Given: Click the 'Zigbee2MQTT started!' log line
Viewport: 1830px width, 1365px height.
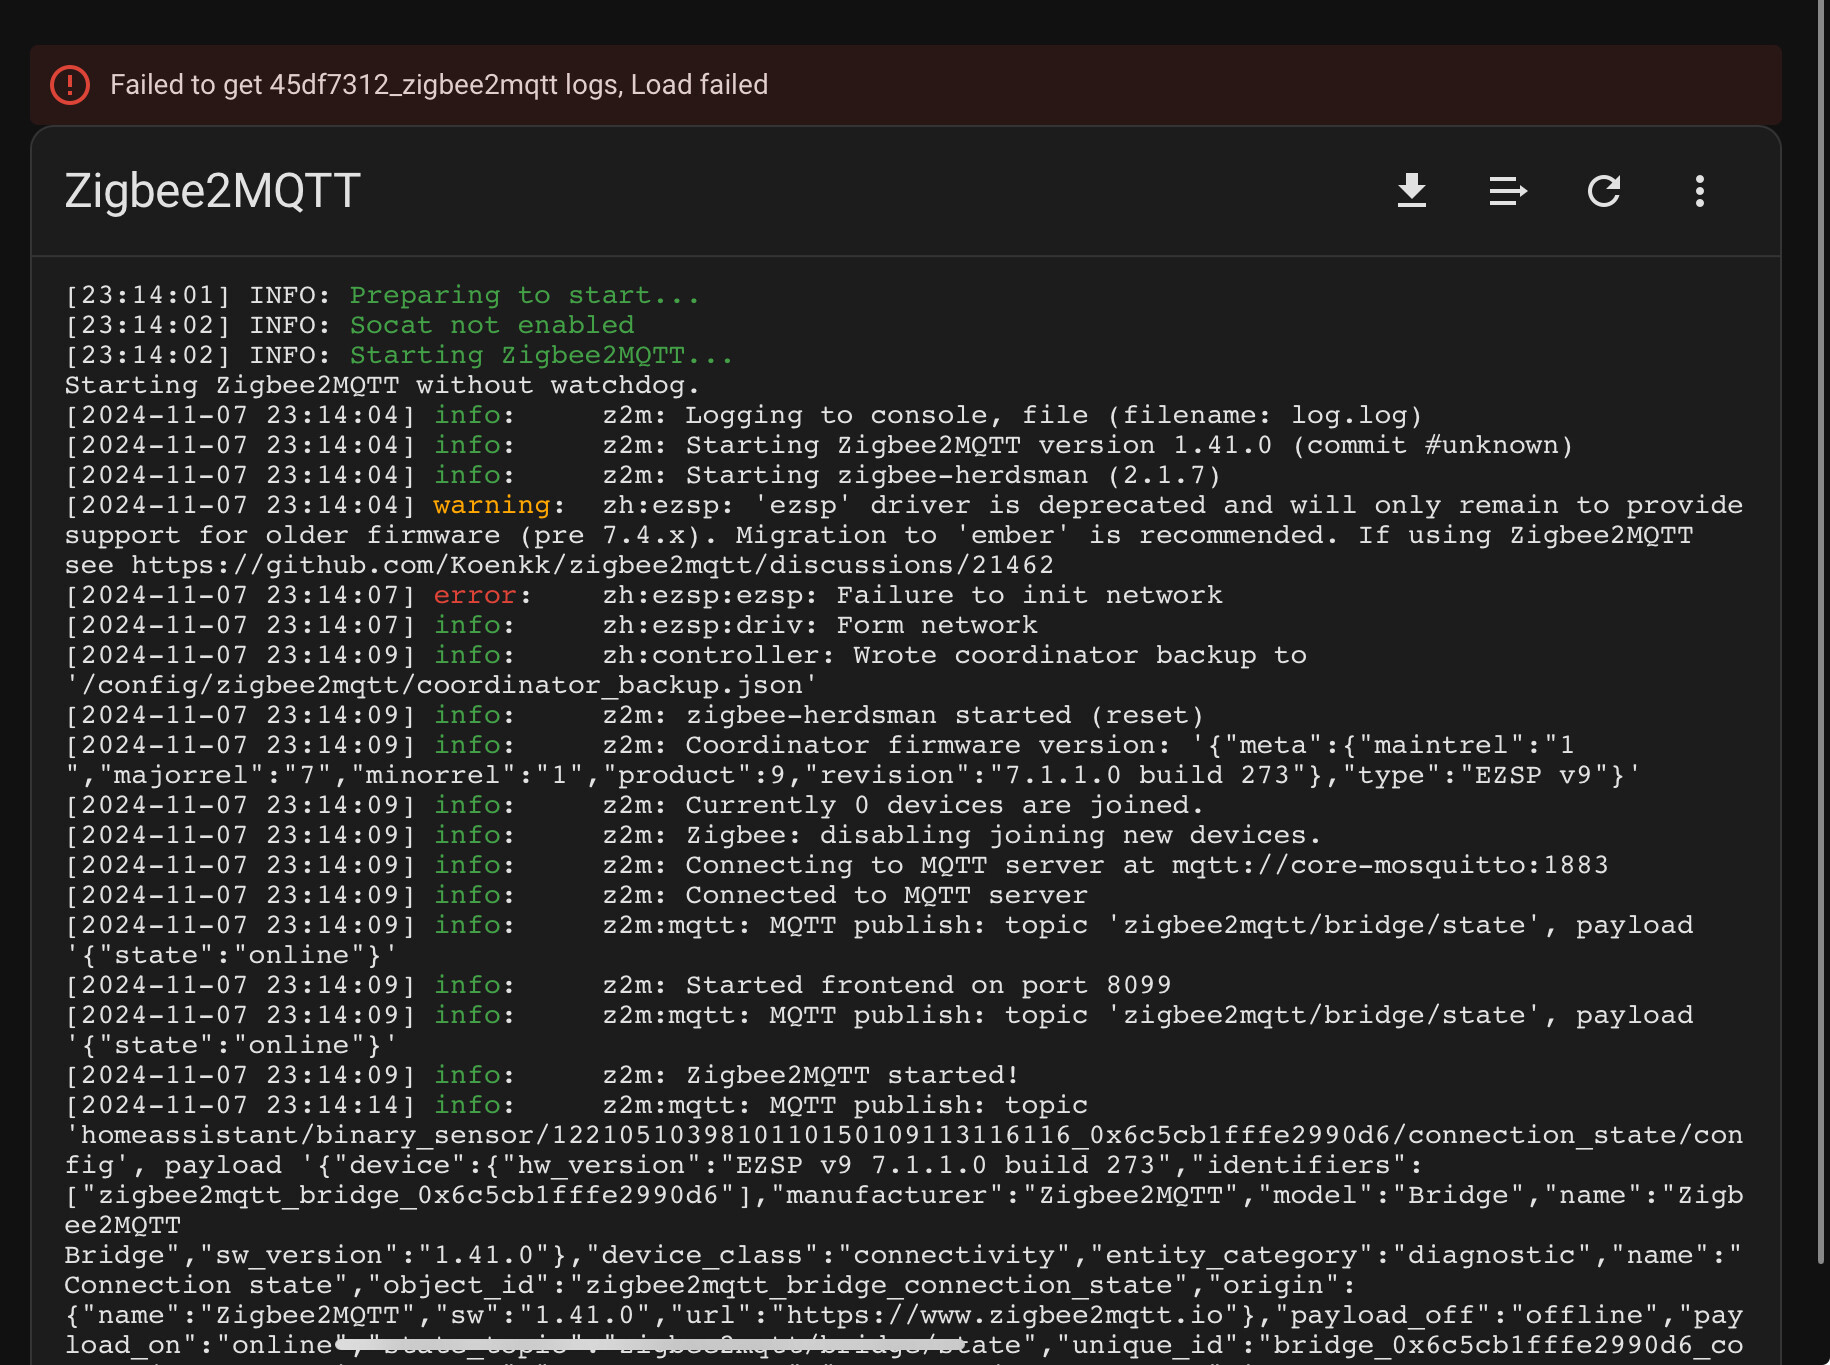Looking at the screenshot, I should click(542, 1076).
